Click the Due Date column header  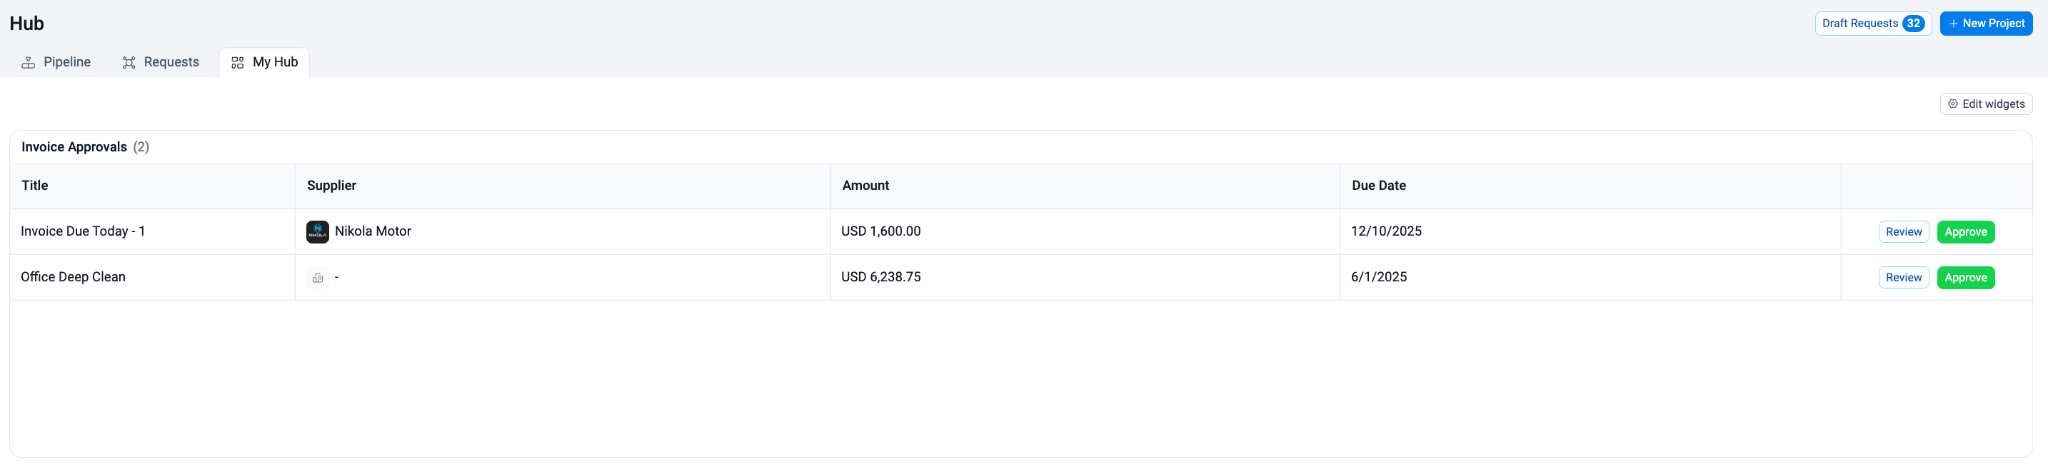coord(1378,186)
